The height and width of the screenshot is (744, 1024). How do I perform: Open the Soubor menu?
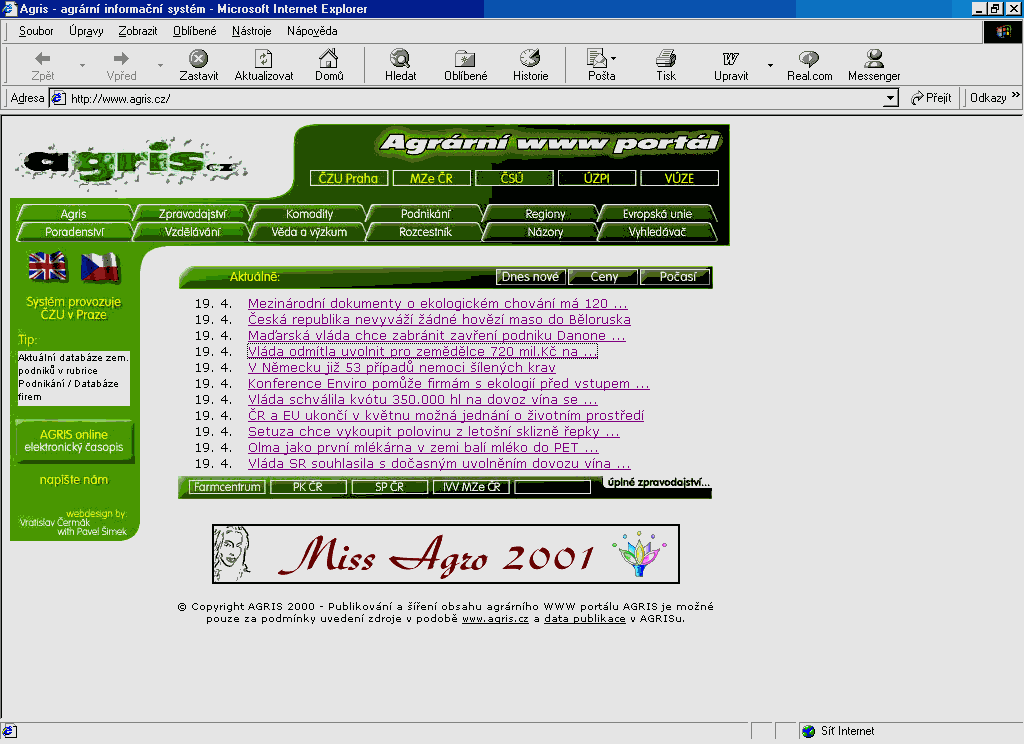point(36,31)
